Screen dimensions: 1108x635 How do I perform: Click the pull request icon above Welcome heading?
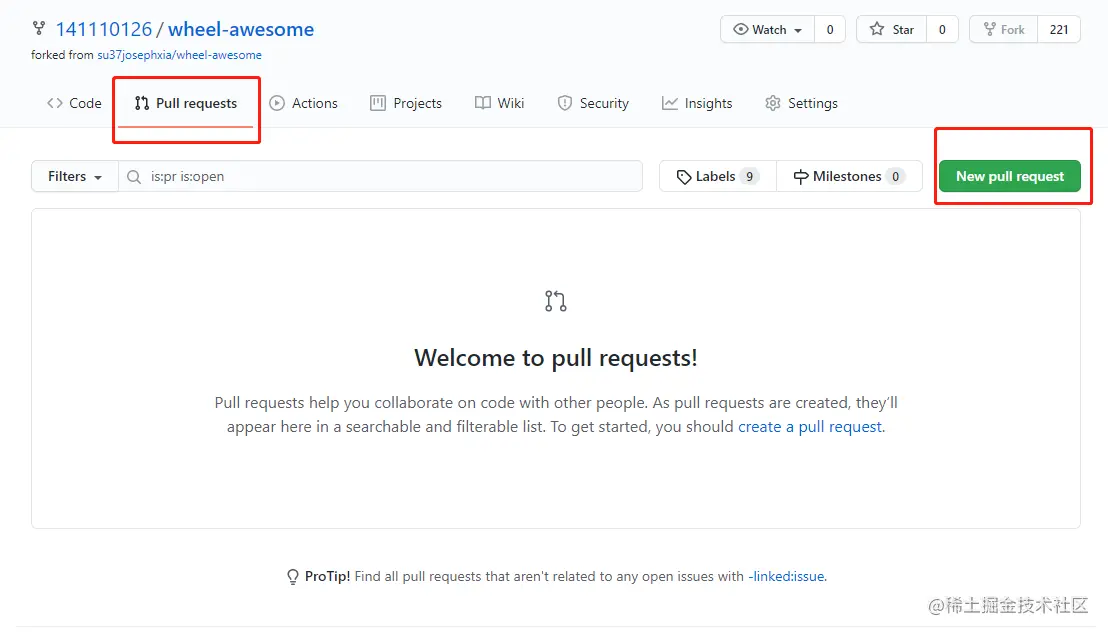[555, 301]
